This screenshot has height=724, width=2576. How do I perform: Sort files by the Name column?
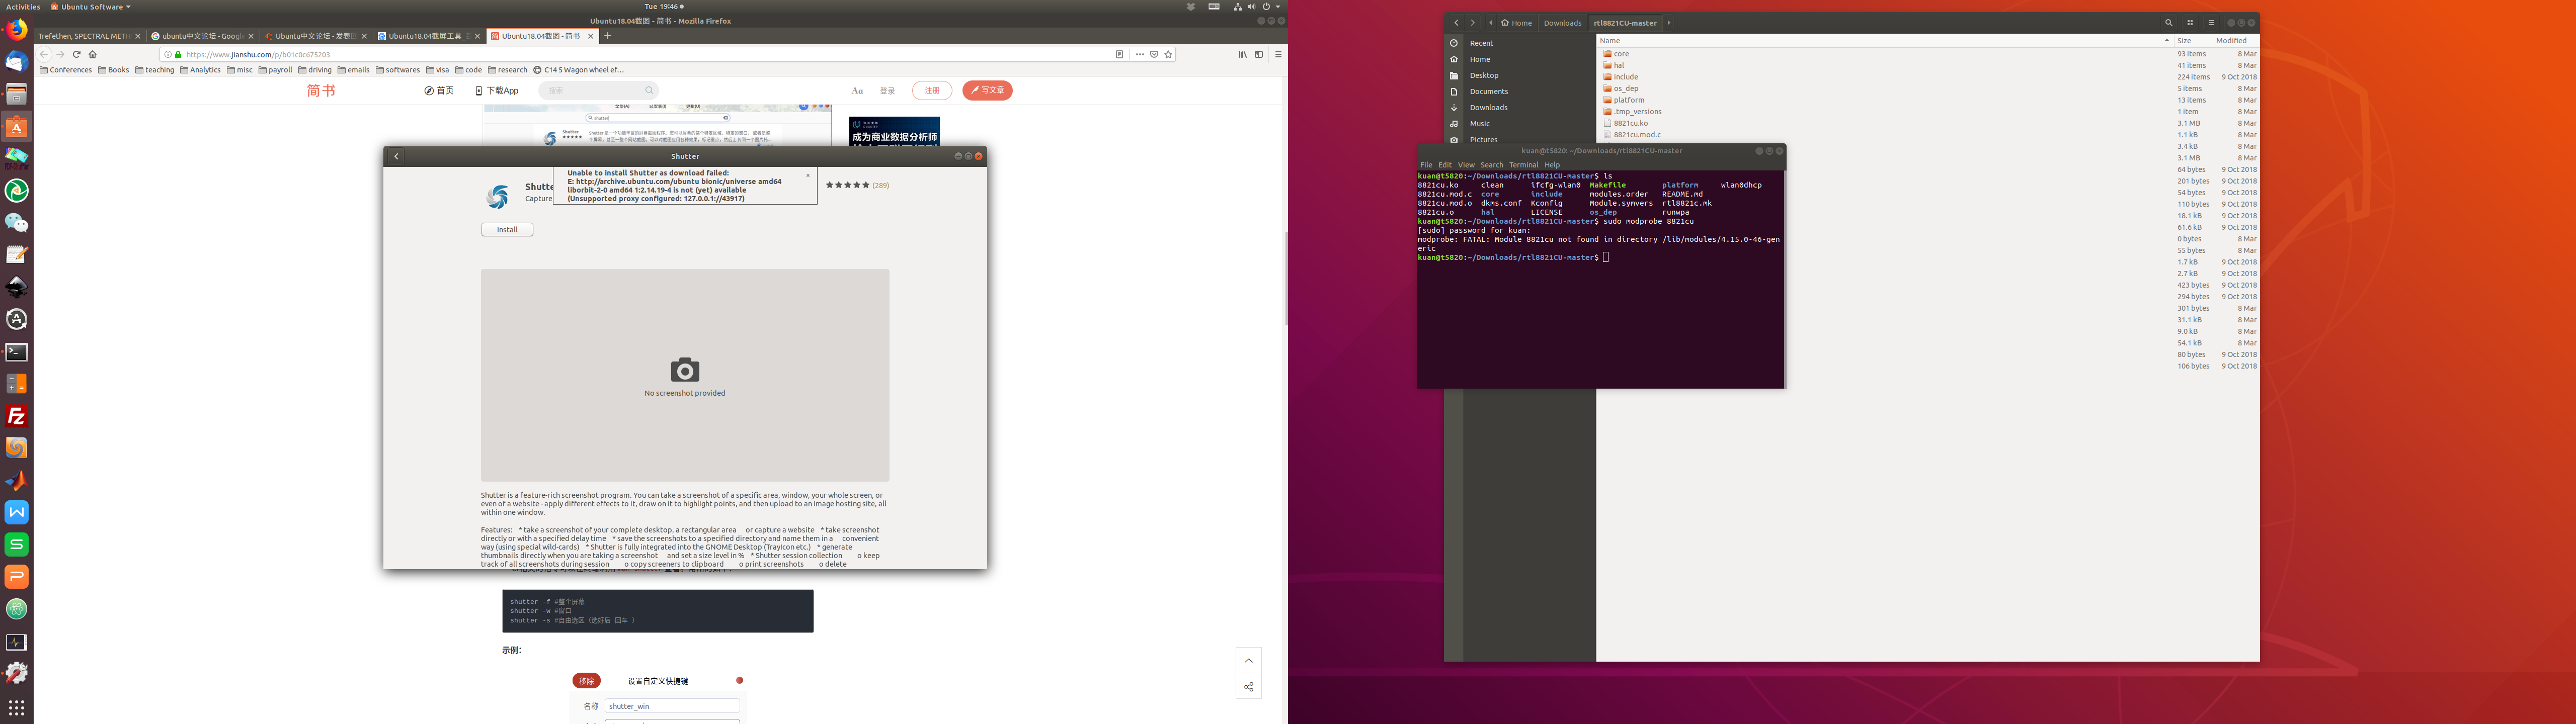coord(1884,40)
